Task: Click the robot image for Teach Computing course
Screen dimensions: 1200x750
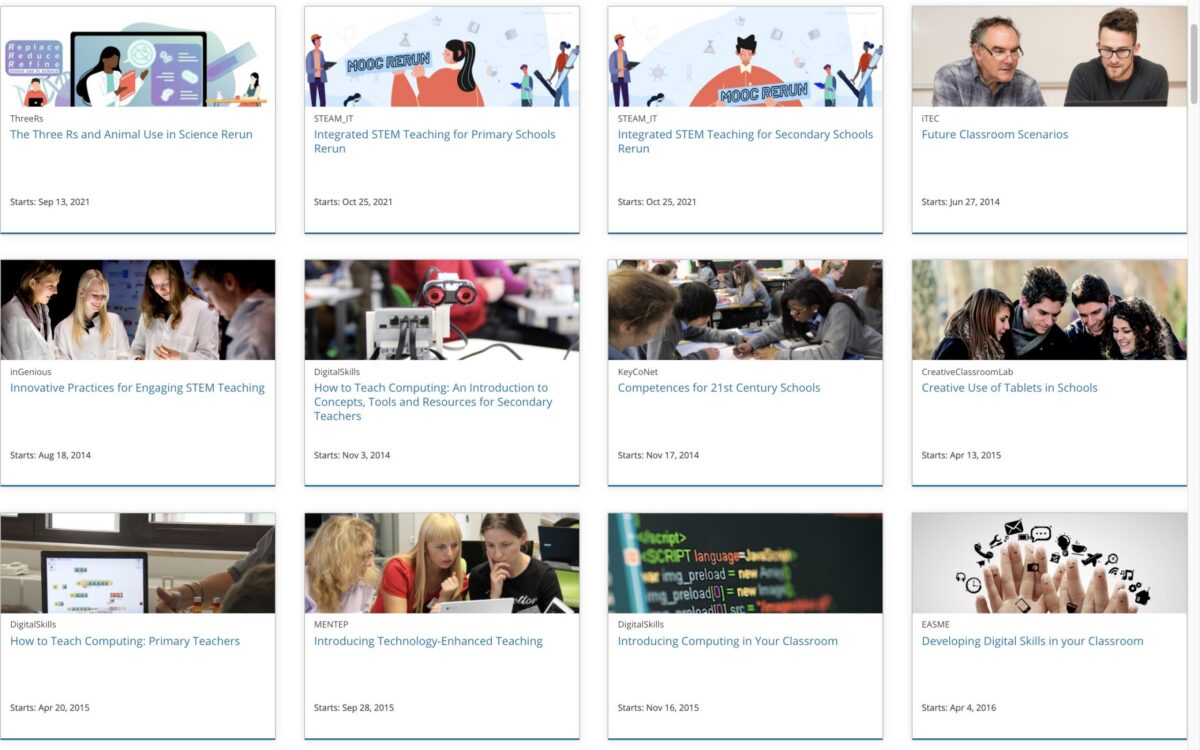Action: [442, 310]
